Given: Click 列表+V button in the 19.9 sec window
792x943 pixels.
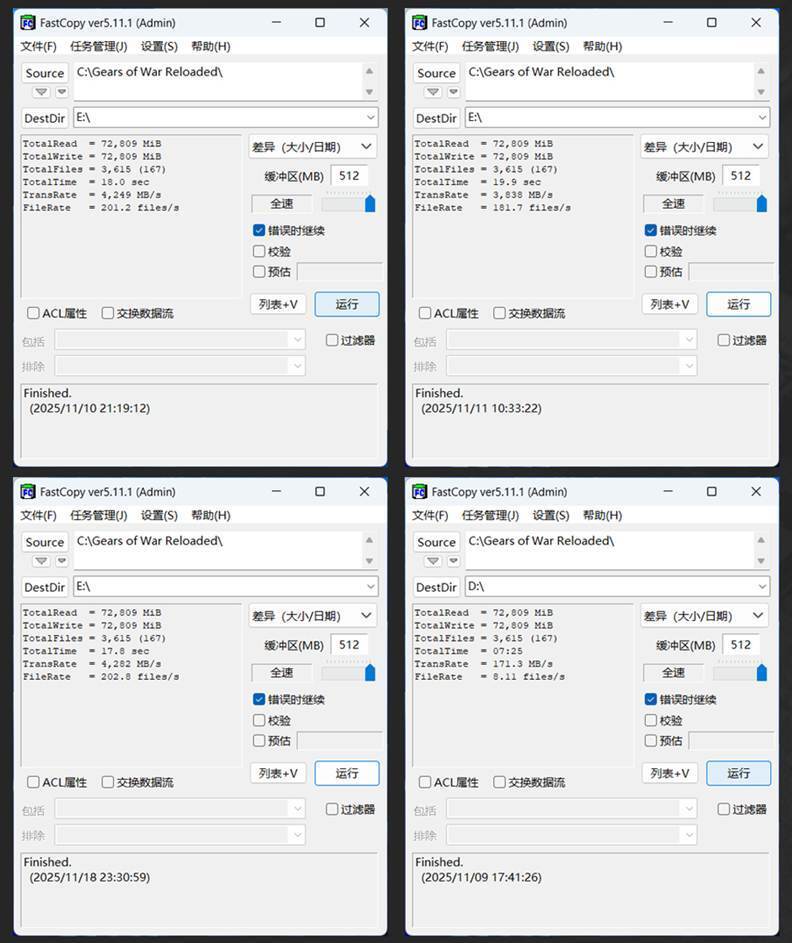Looking at the screenshot, I should point(669,304).
